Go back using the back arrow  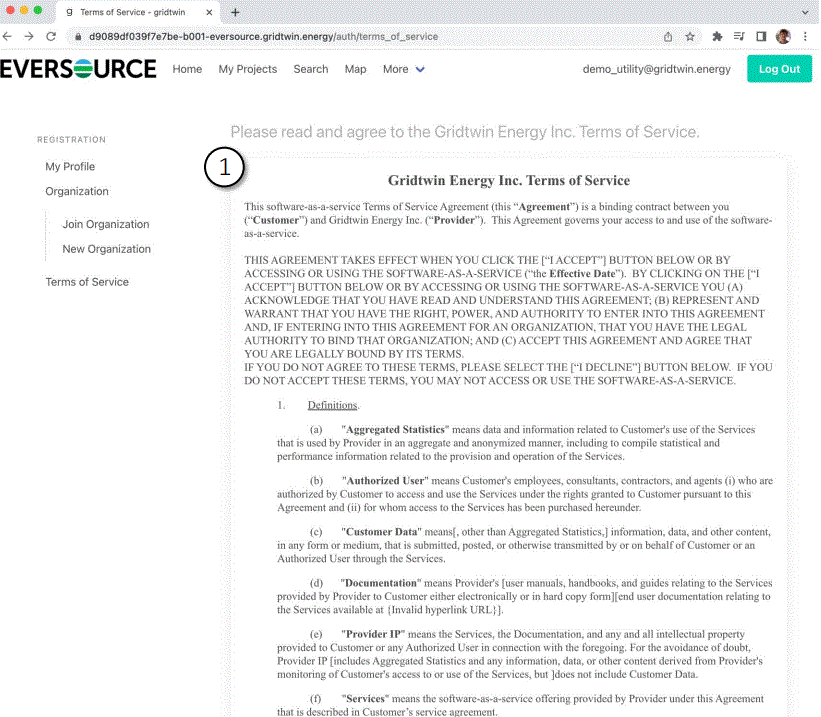8,36
